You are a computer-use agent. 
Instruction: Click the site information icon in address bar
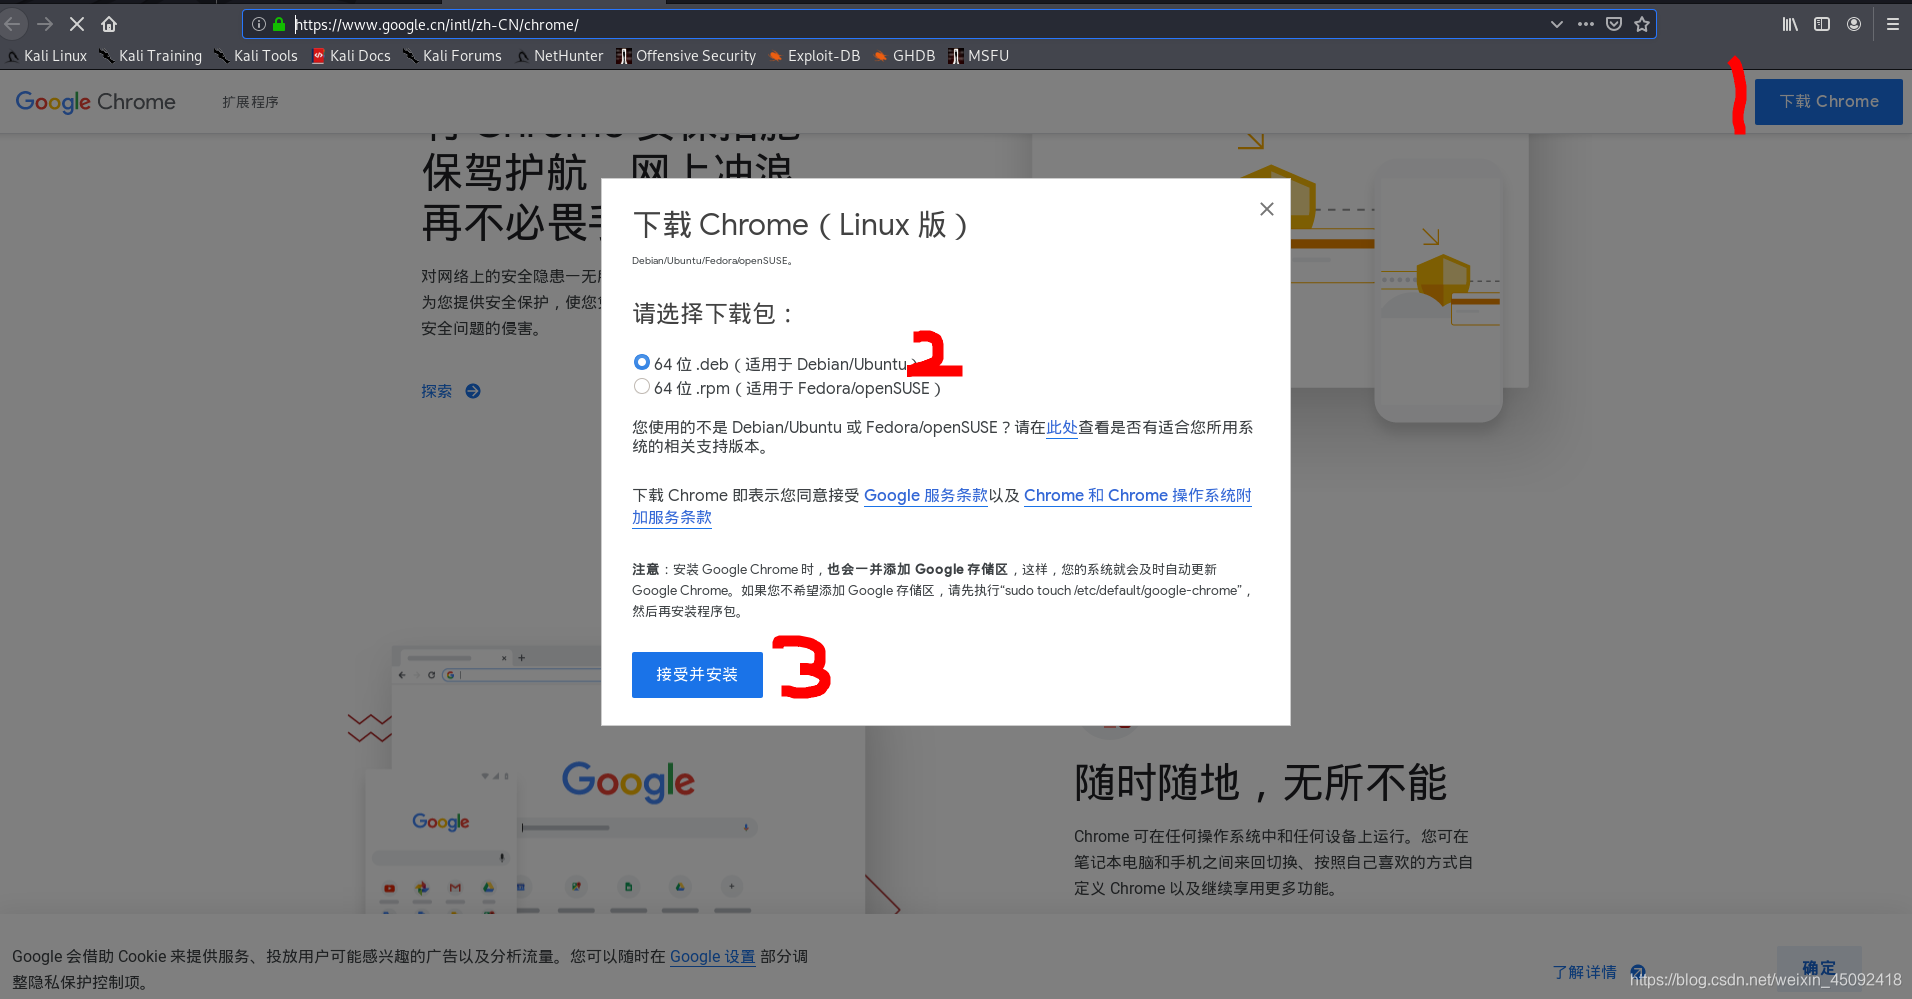[259, 24]
